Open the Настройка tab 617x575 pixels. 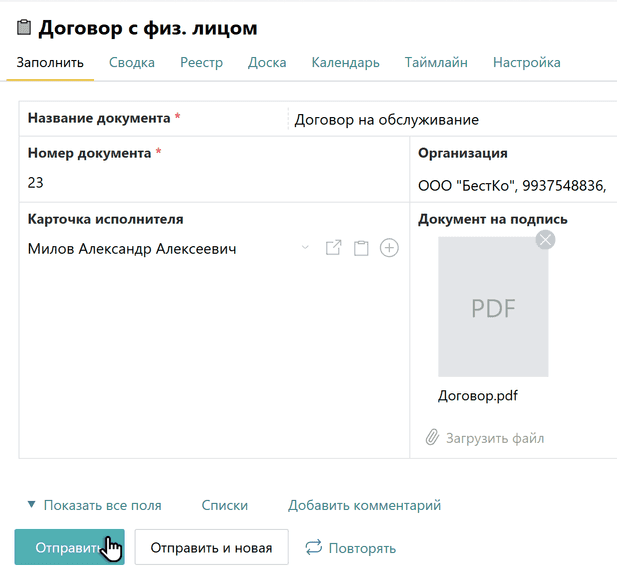pos(526,62)
